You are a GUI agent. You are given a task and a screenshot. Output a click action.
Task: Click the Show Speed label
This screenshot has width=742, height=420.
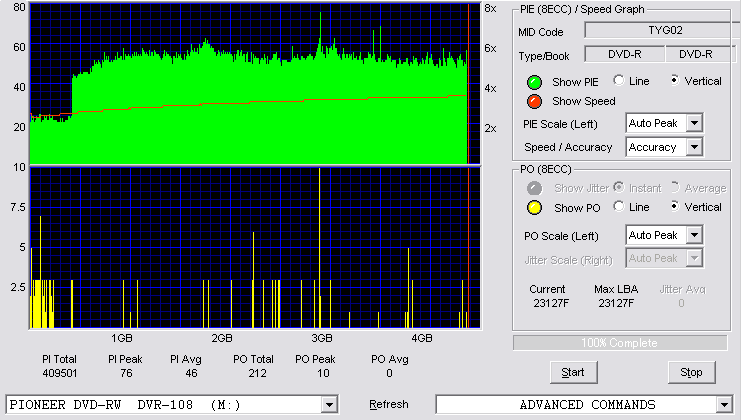(584, 101)
